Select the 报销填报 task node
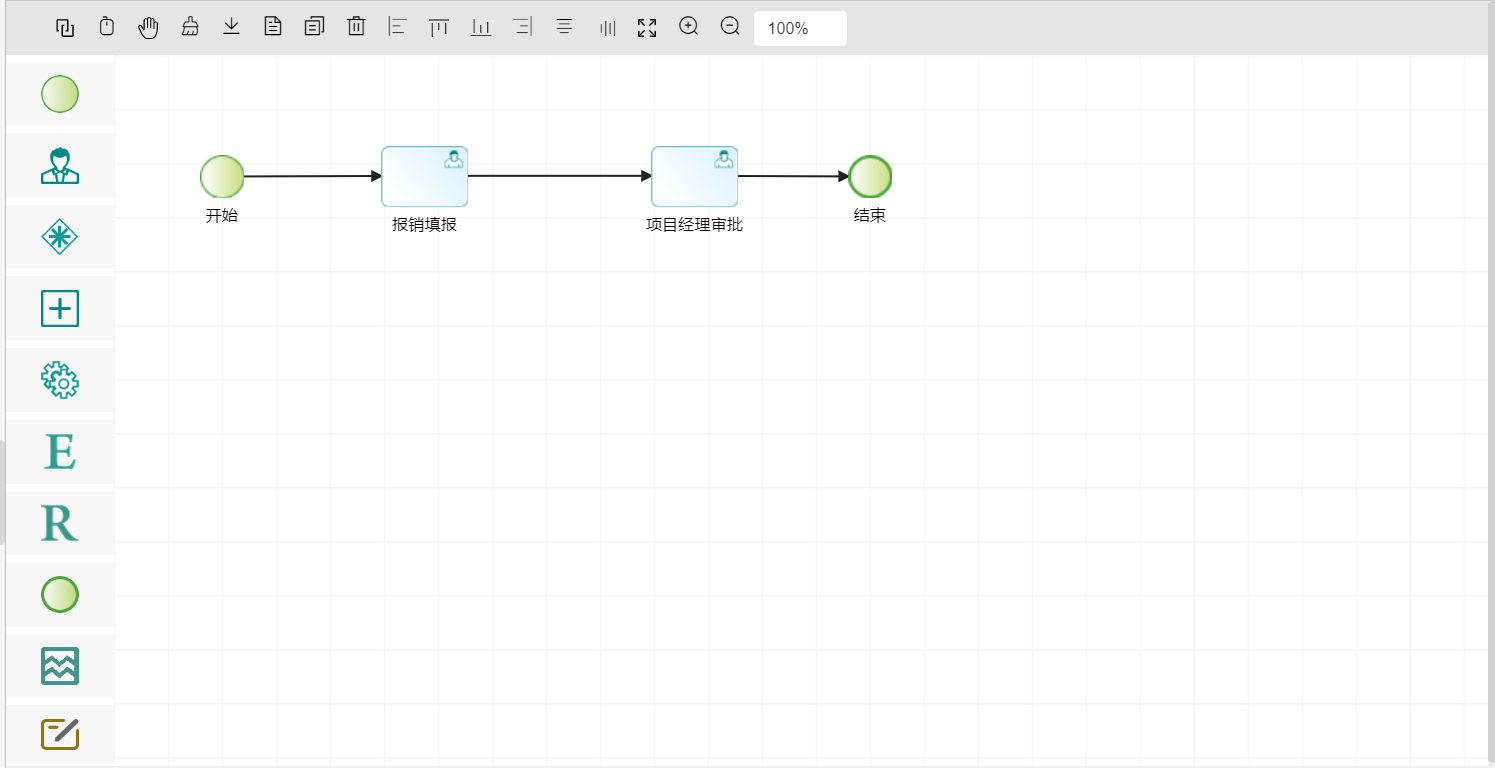This screenshot has height=768, width=1495. point(424,177)
